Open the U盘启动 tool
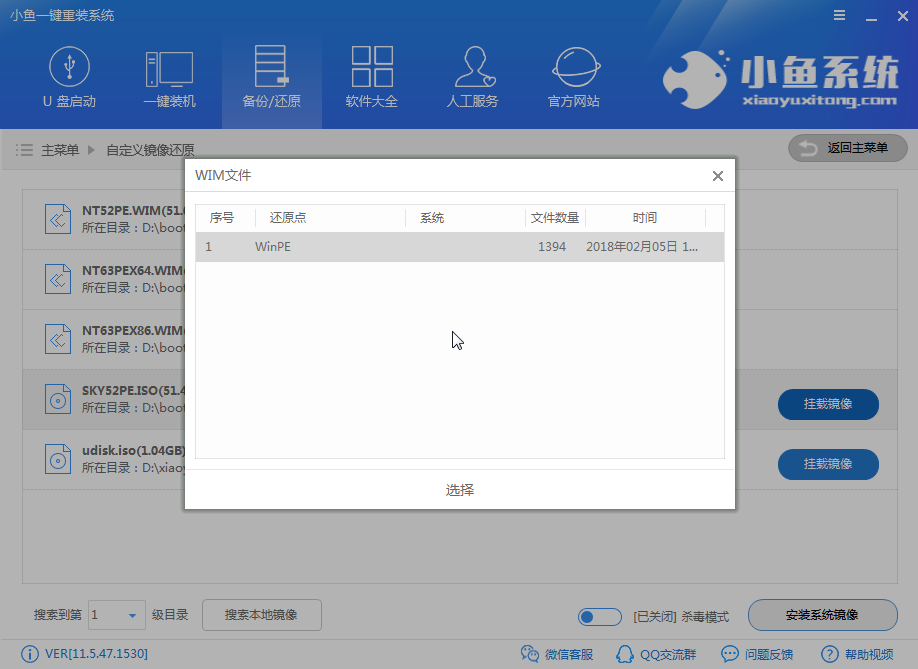This screenshot has height=669, width=918. [x=69, y=78]
